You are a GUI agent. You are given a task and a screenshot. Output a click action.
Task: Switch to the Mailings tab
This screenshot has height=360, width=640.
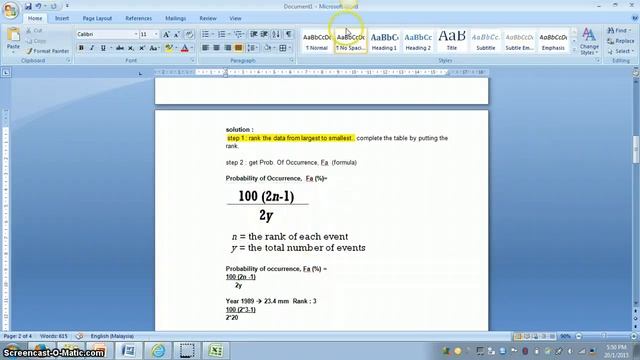[176, 18]
